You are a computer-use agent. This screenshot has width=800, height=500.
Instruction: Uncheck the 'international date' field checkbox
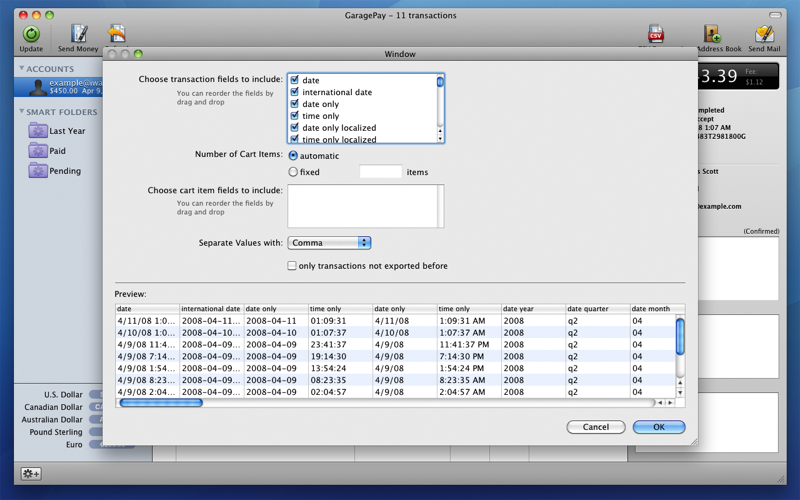[x=294, y=92]
